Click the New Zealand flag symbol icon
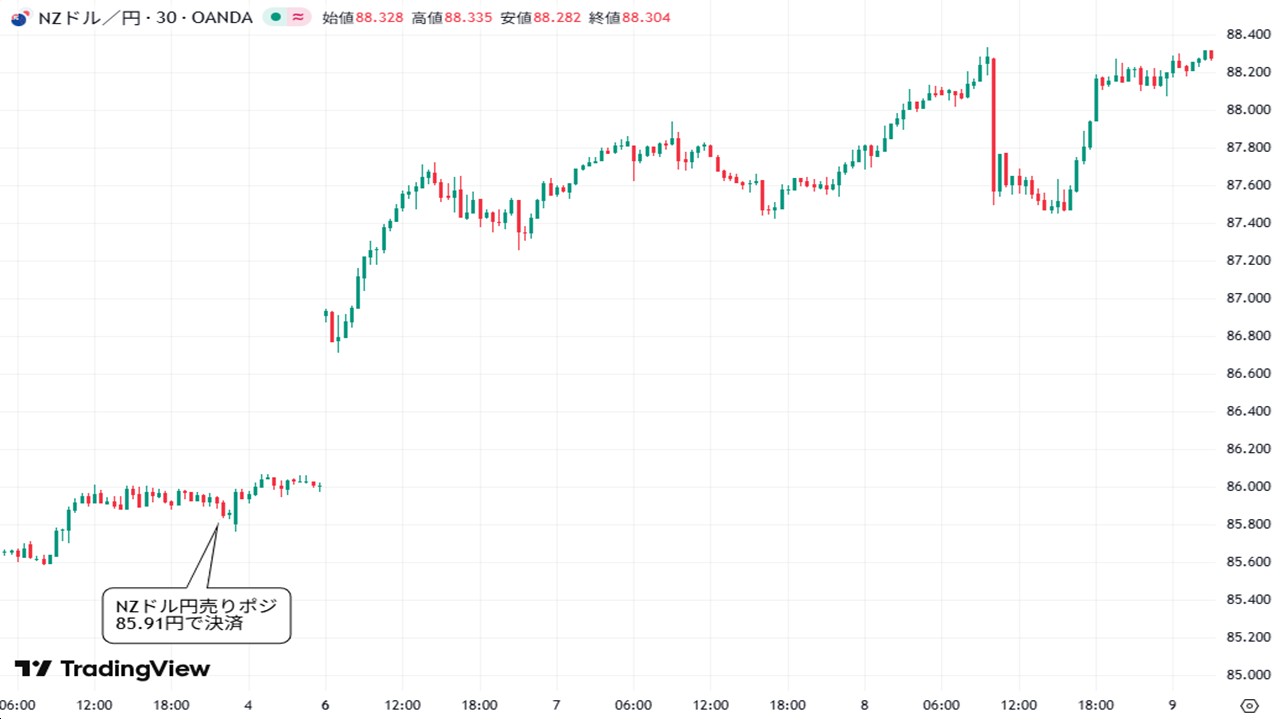The width and height of the screenshot is (1280, 720). (19, 17)
